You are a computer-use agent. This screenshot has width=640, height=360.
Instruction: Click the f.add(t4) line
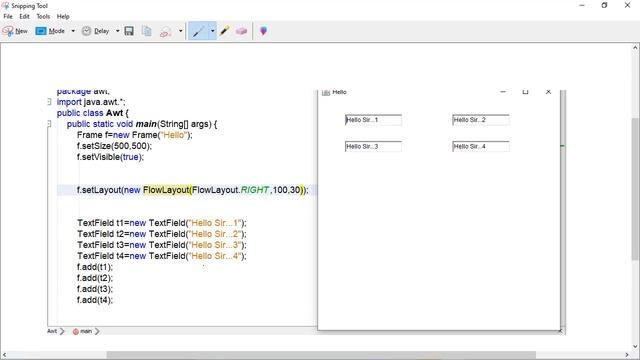(95, 300)
